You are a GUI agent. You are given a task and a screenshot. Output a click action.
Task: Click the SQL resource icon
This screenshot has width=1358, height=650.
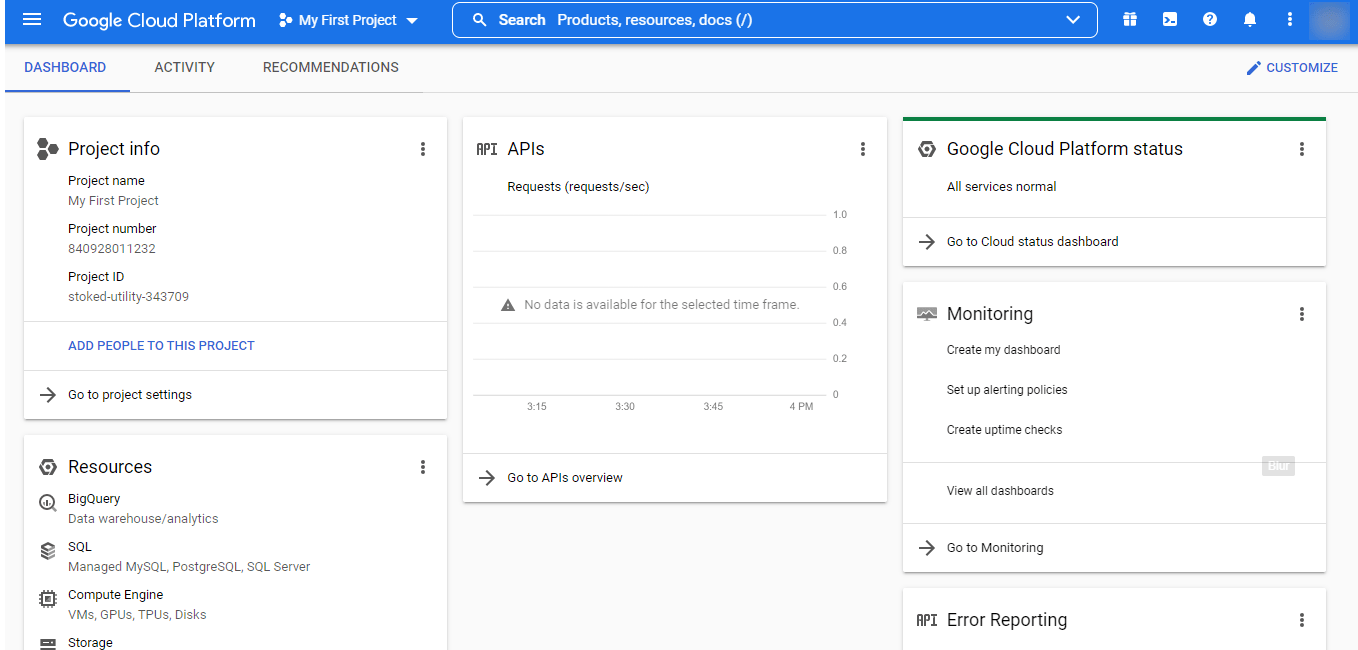(48, 551)
